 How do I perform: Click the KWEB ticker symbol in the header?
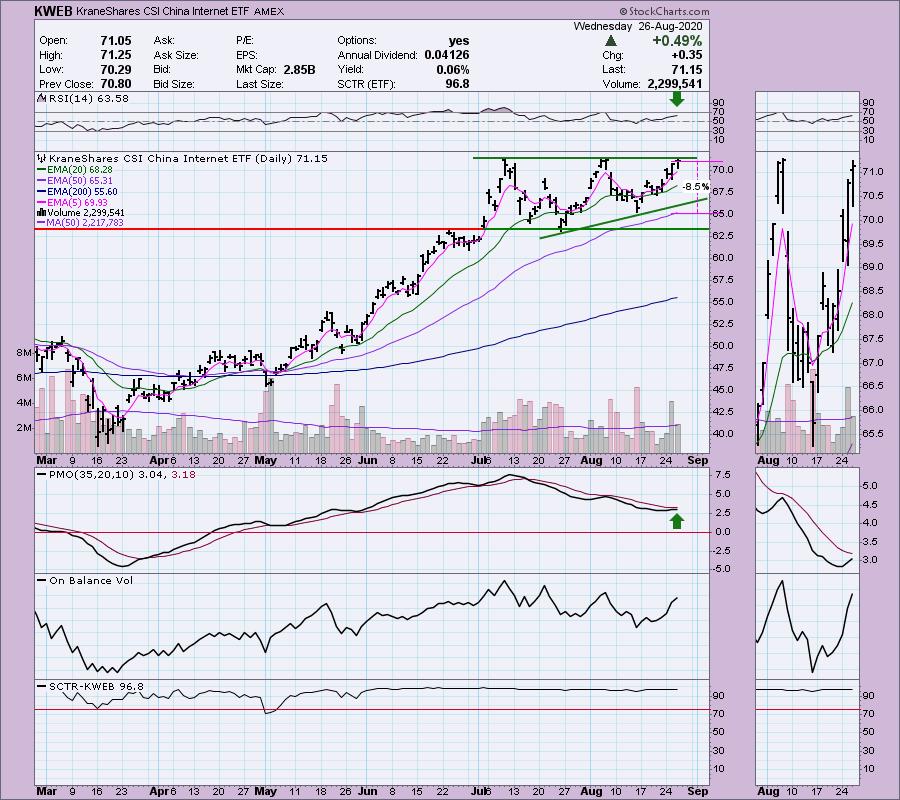tap(53, 11)
